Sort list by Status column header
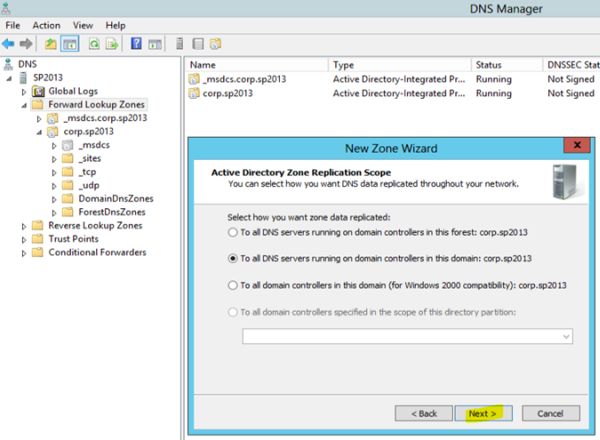The height and width of the screenshot is (440, 600). click(507, 65)
